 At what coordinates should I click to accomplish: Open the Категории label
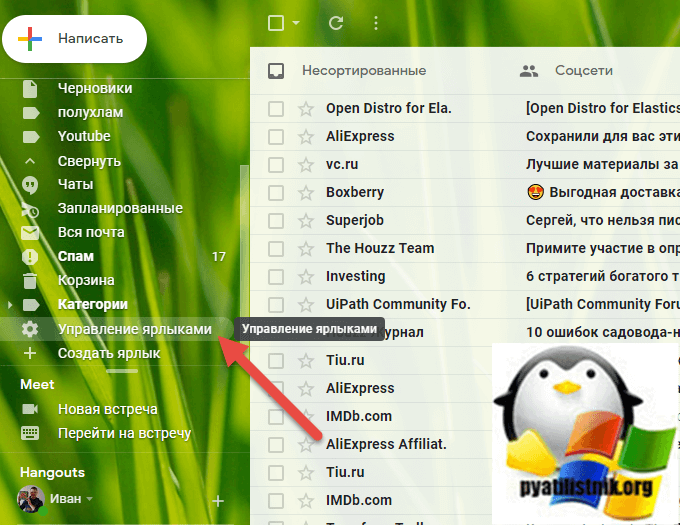click(x=93, y=304)
